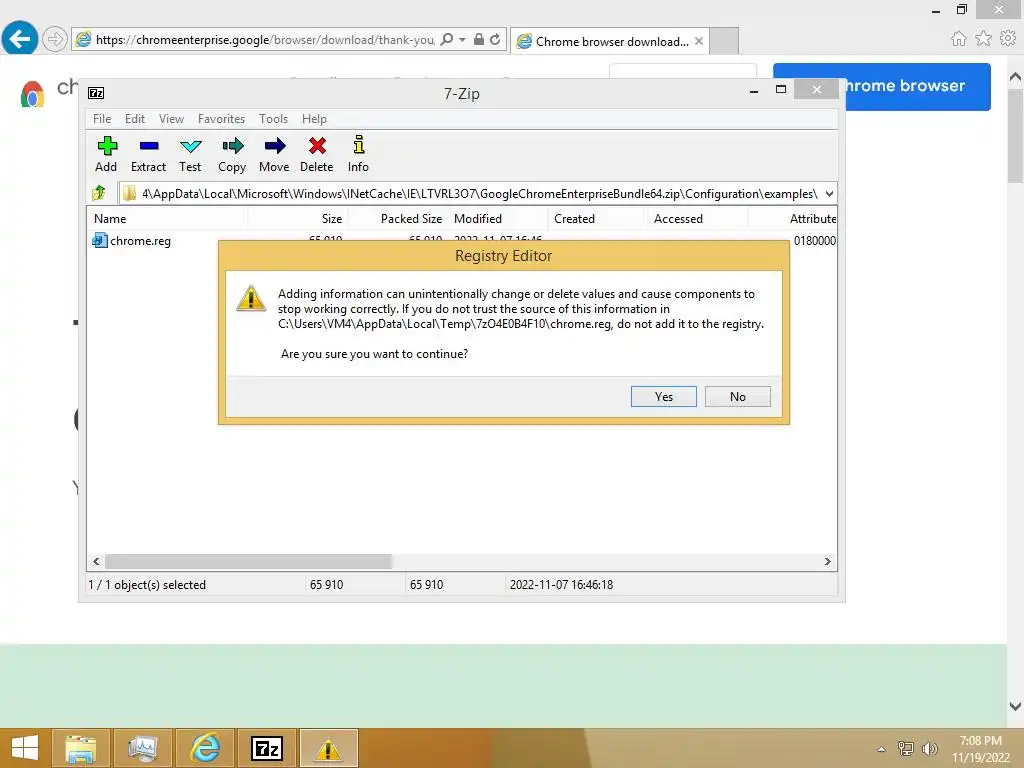The height and width of the screenshot is (768, 1024).
Task: Open the Tools menu in 7-Zip
Action: pos(273,119)
